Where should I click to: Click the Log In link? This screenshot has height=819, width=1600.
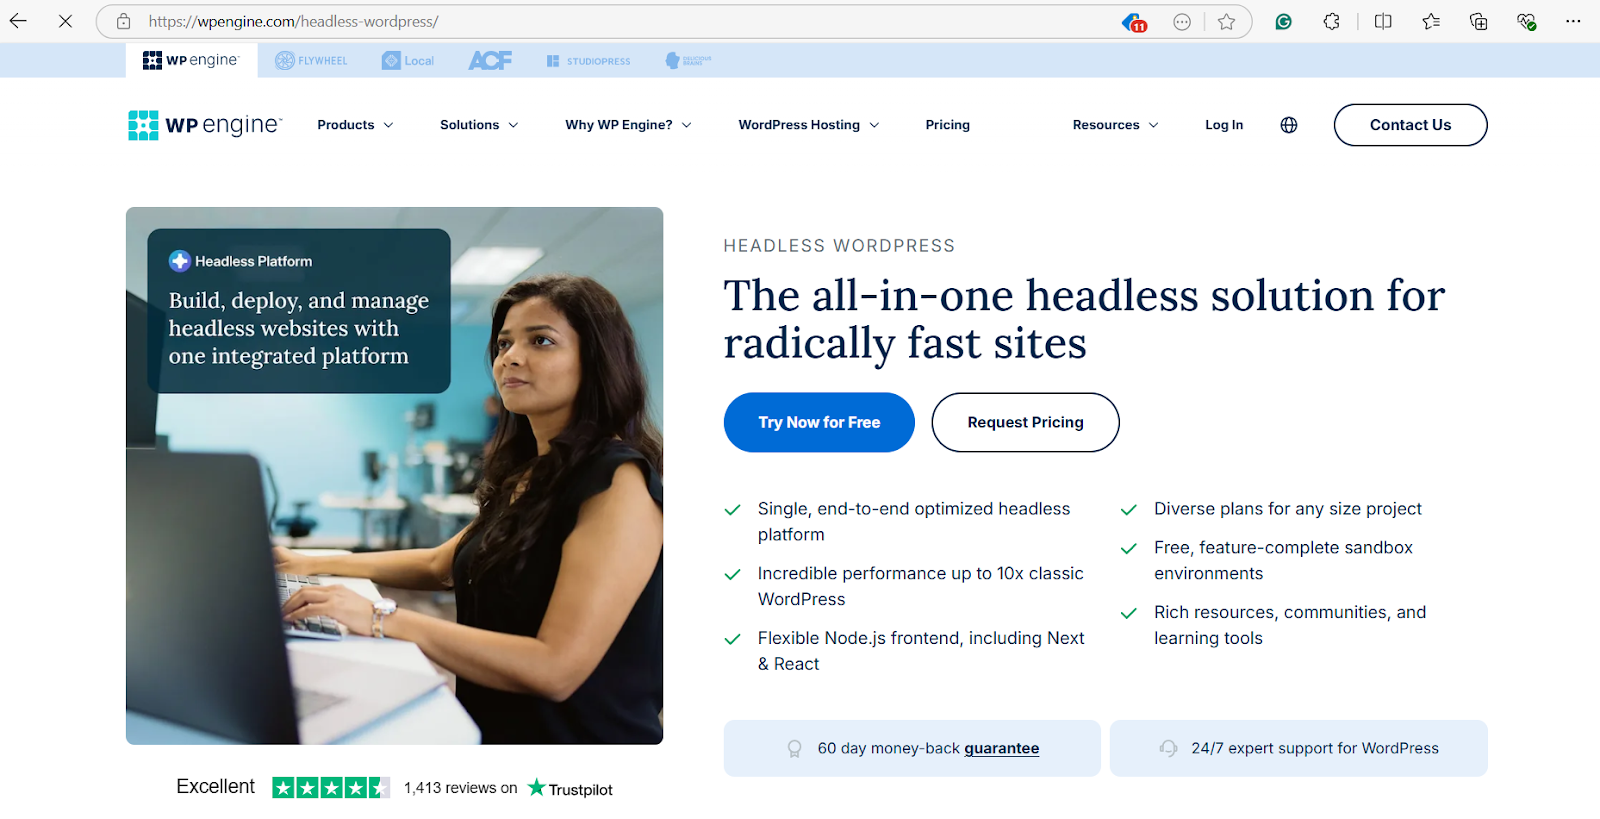point(1224,125)
